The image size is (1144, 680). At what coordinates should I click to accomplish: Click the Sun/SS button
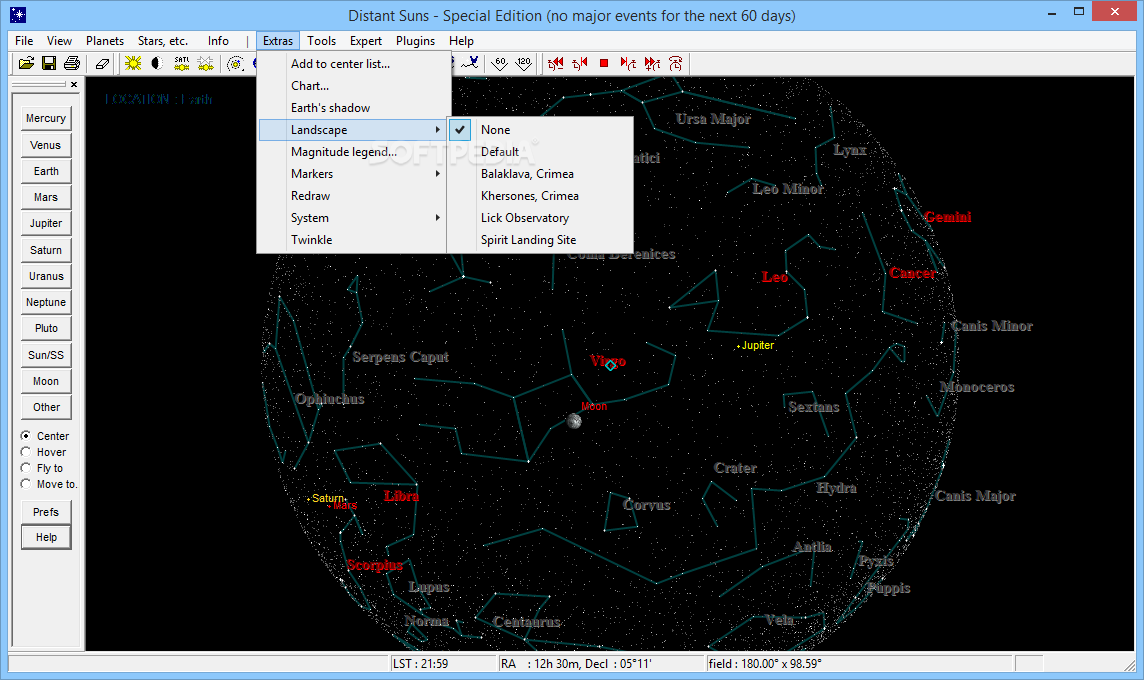tap(46, 355)
